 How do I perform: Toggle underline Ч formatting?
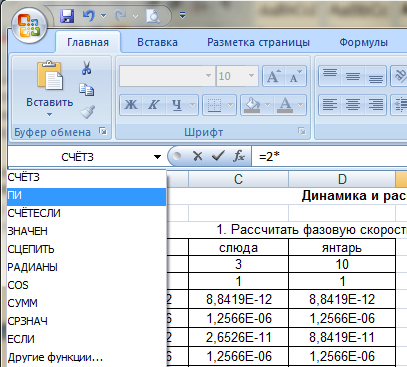(177, 105)
